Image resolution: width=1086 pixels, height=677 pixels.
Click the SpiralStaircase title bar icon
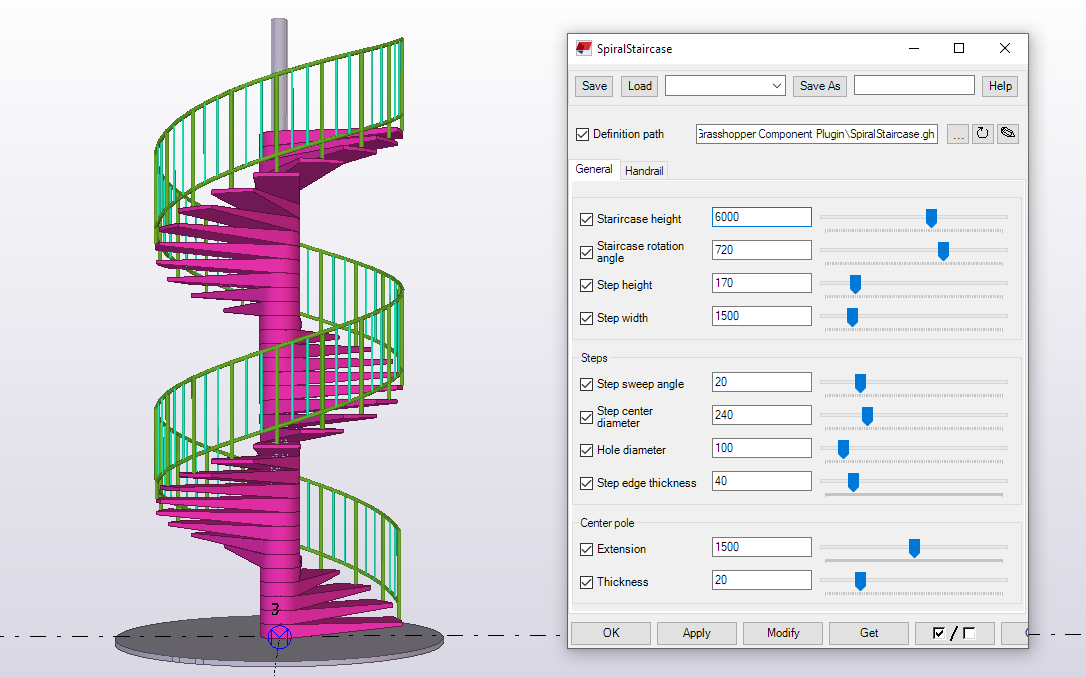584,48
